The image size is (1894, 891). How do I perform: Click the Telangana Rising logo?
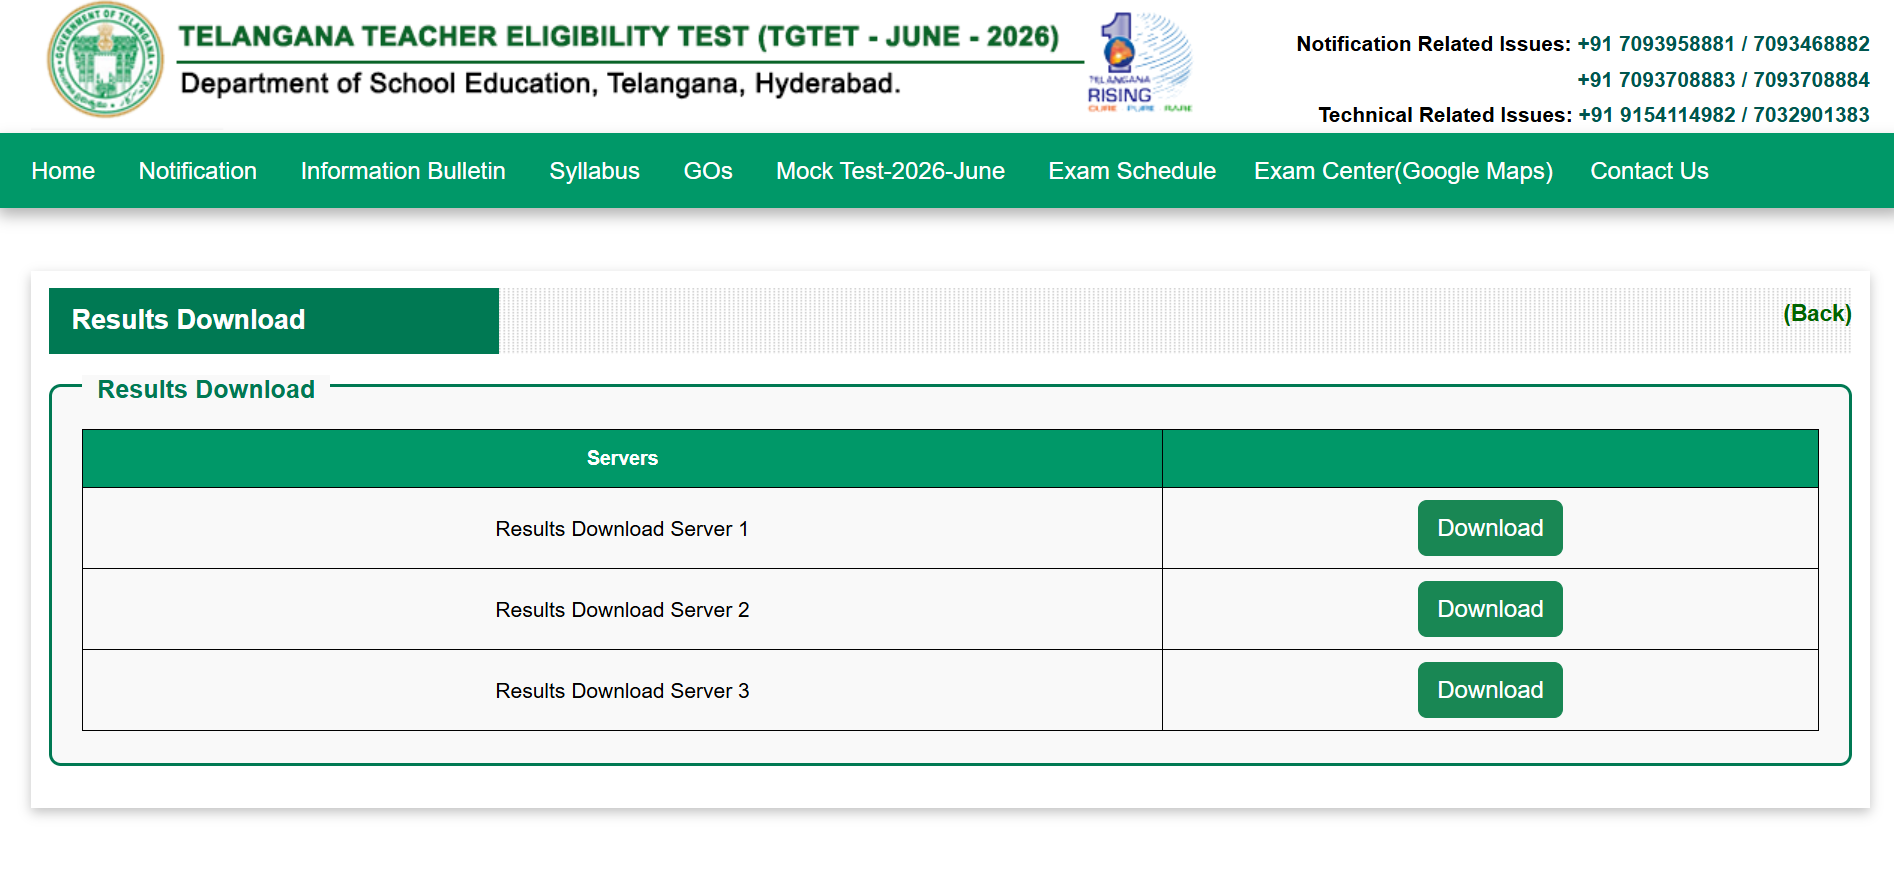point(1140,62)
